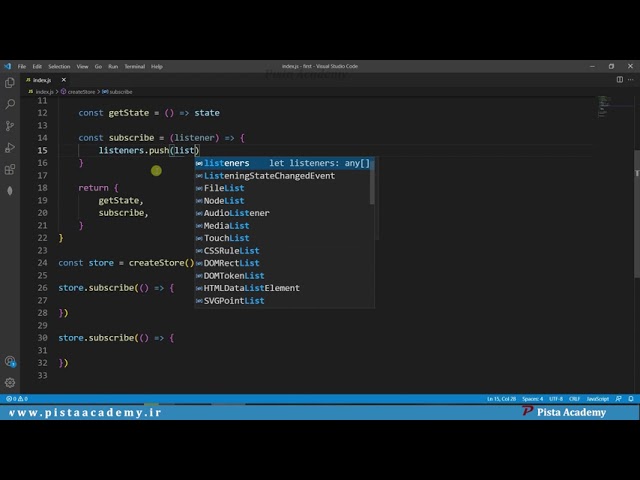Open Source Control view
The image size is (640, 480).
pyautogui.click(x=10, y=126)
